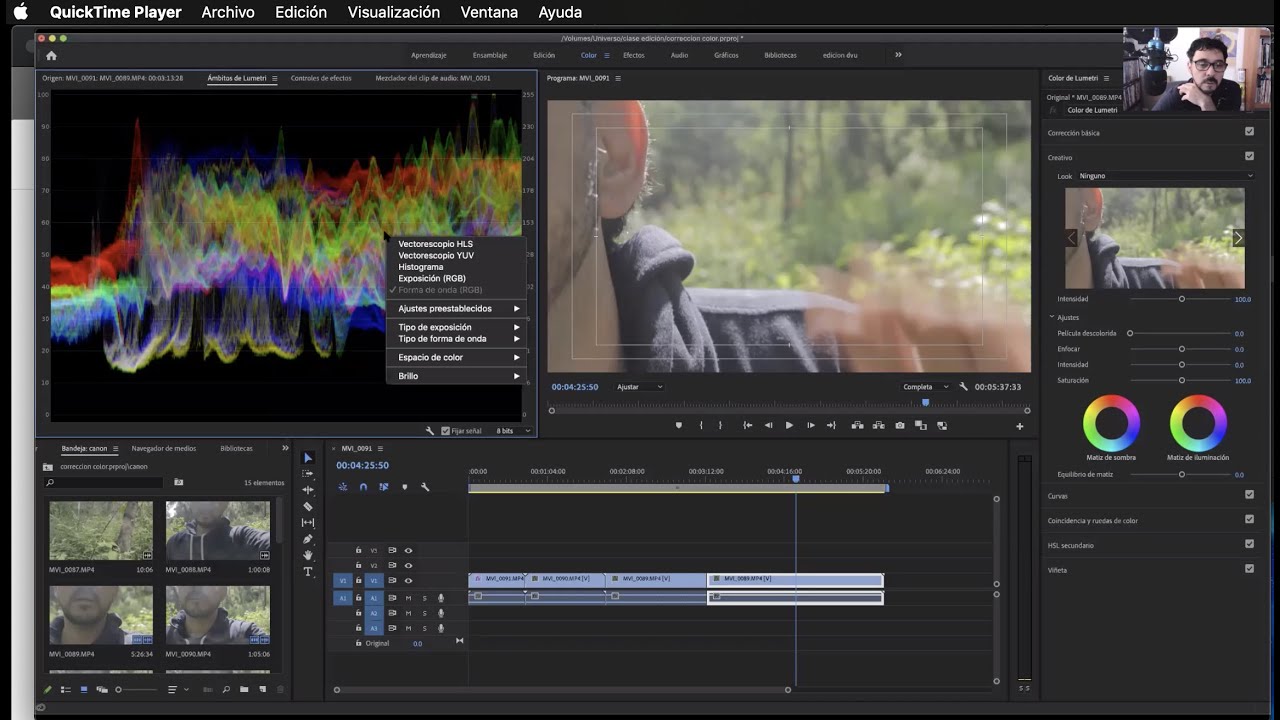The width and height of the screenshot is (1280, 720).
Task: Click the Mark In brace button
Action: [700, 425]
